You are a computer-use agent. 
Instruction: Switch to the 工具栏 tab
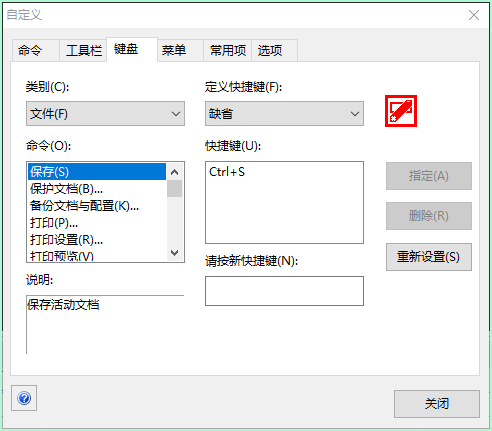pyautogui.click(x=84, y=50)
